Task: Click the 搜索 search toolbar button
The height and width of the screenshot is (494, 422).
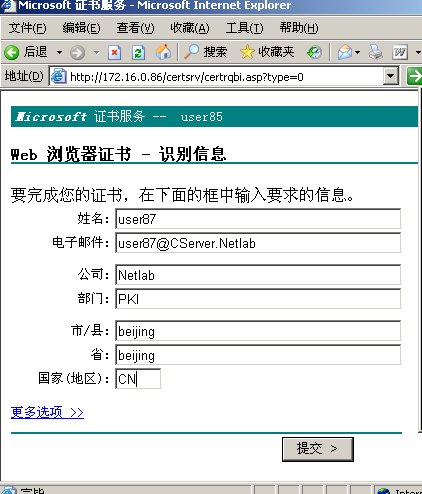Action: [205, 52]
